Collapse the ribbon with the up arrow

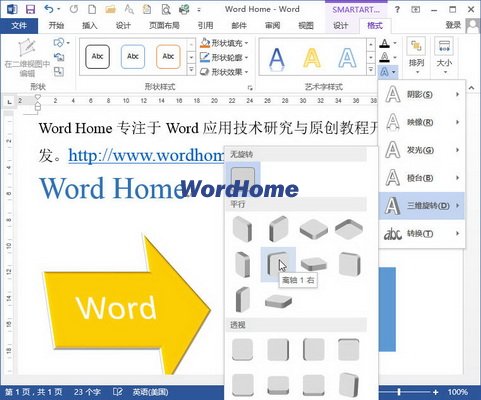[471, 88]
